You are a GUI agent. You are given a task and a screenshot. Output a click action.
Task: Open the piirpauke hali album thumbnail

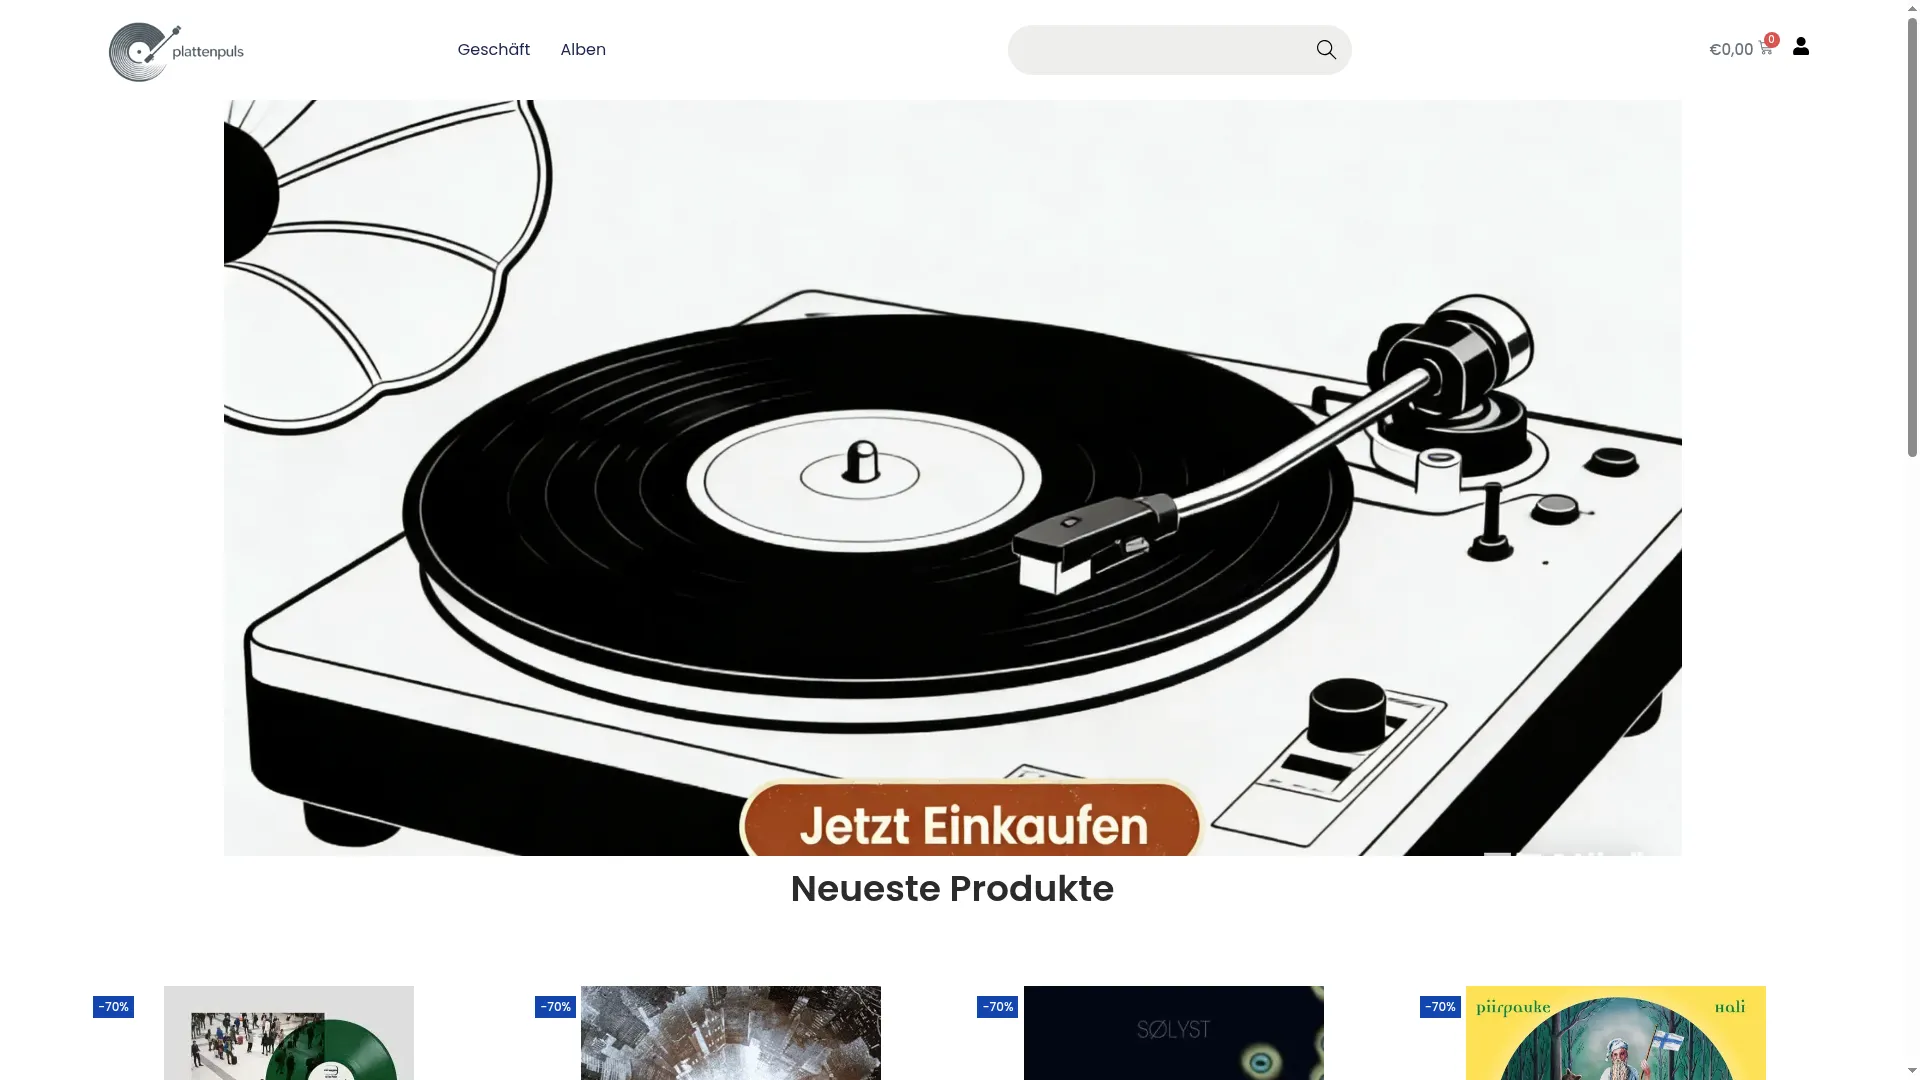point(1616,1033)
